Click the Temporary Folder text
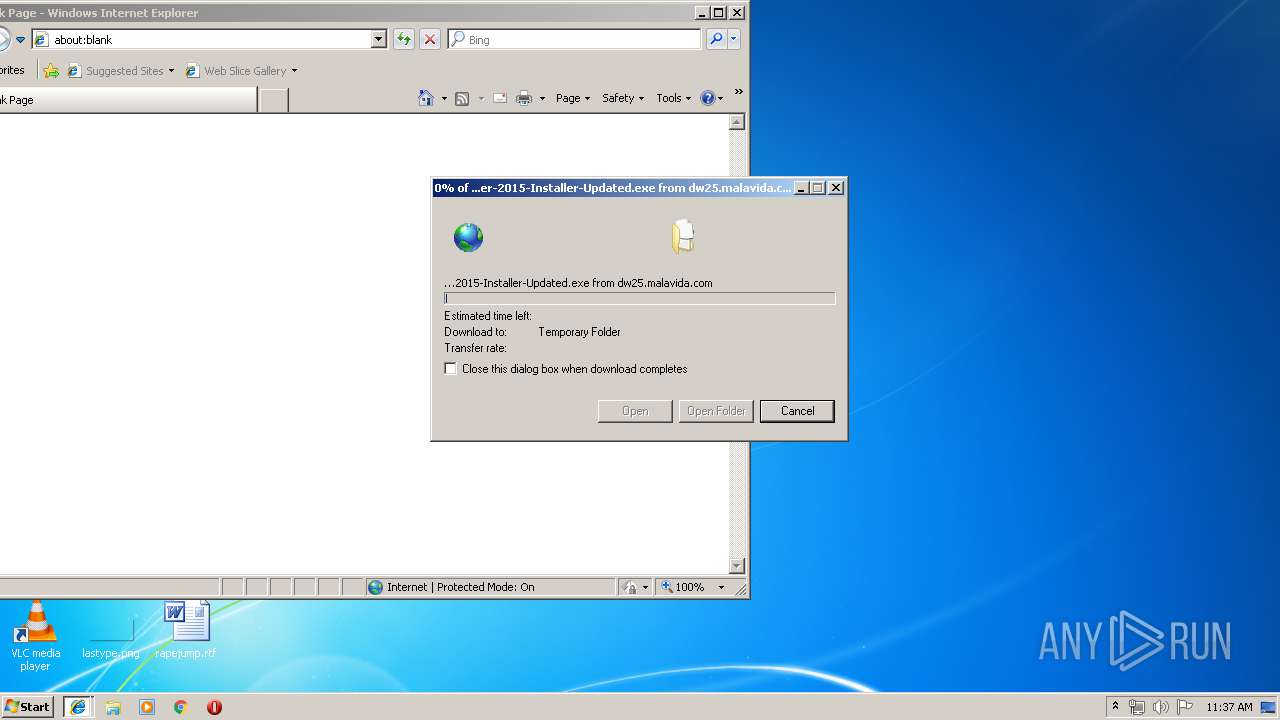Viewport: 1280px width, 720px height. 579,332
